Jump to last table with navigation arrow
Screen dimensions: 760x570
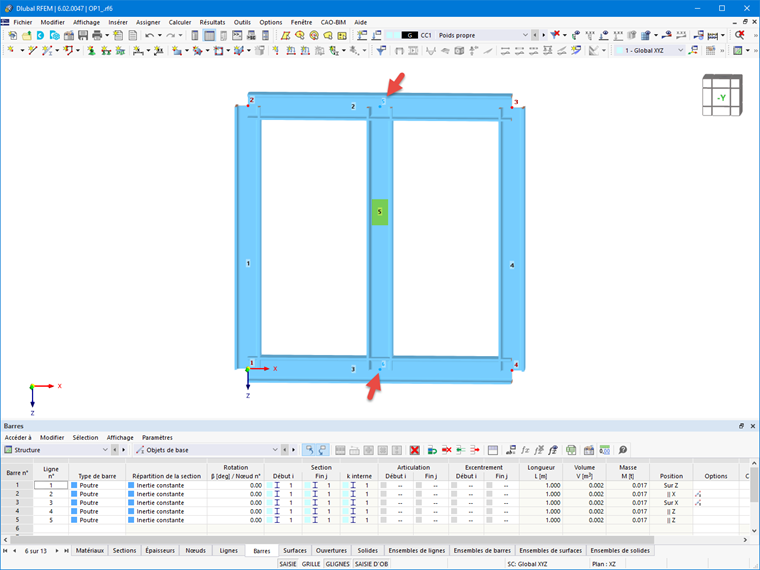coord(66,551)
